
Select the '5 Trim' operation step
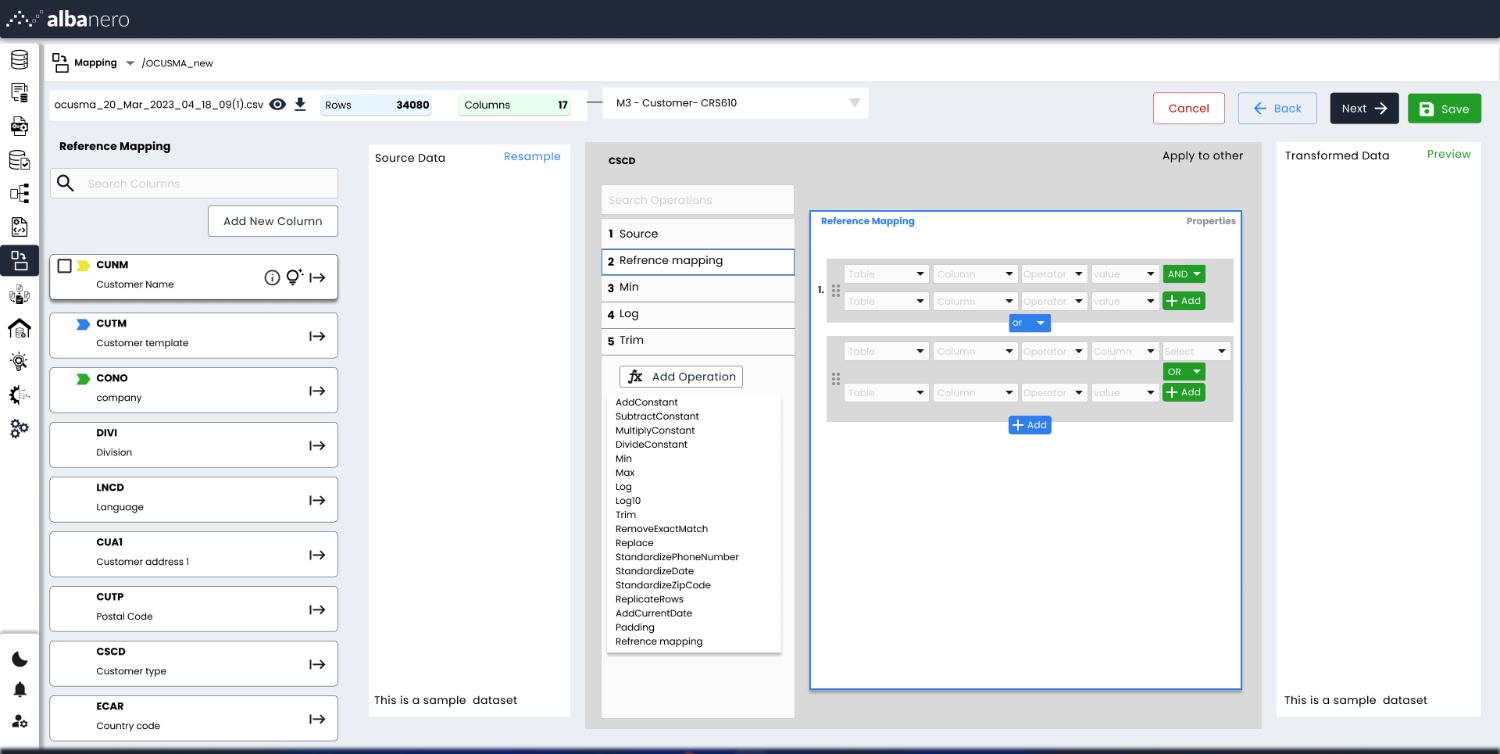[x=698, y=341]
